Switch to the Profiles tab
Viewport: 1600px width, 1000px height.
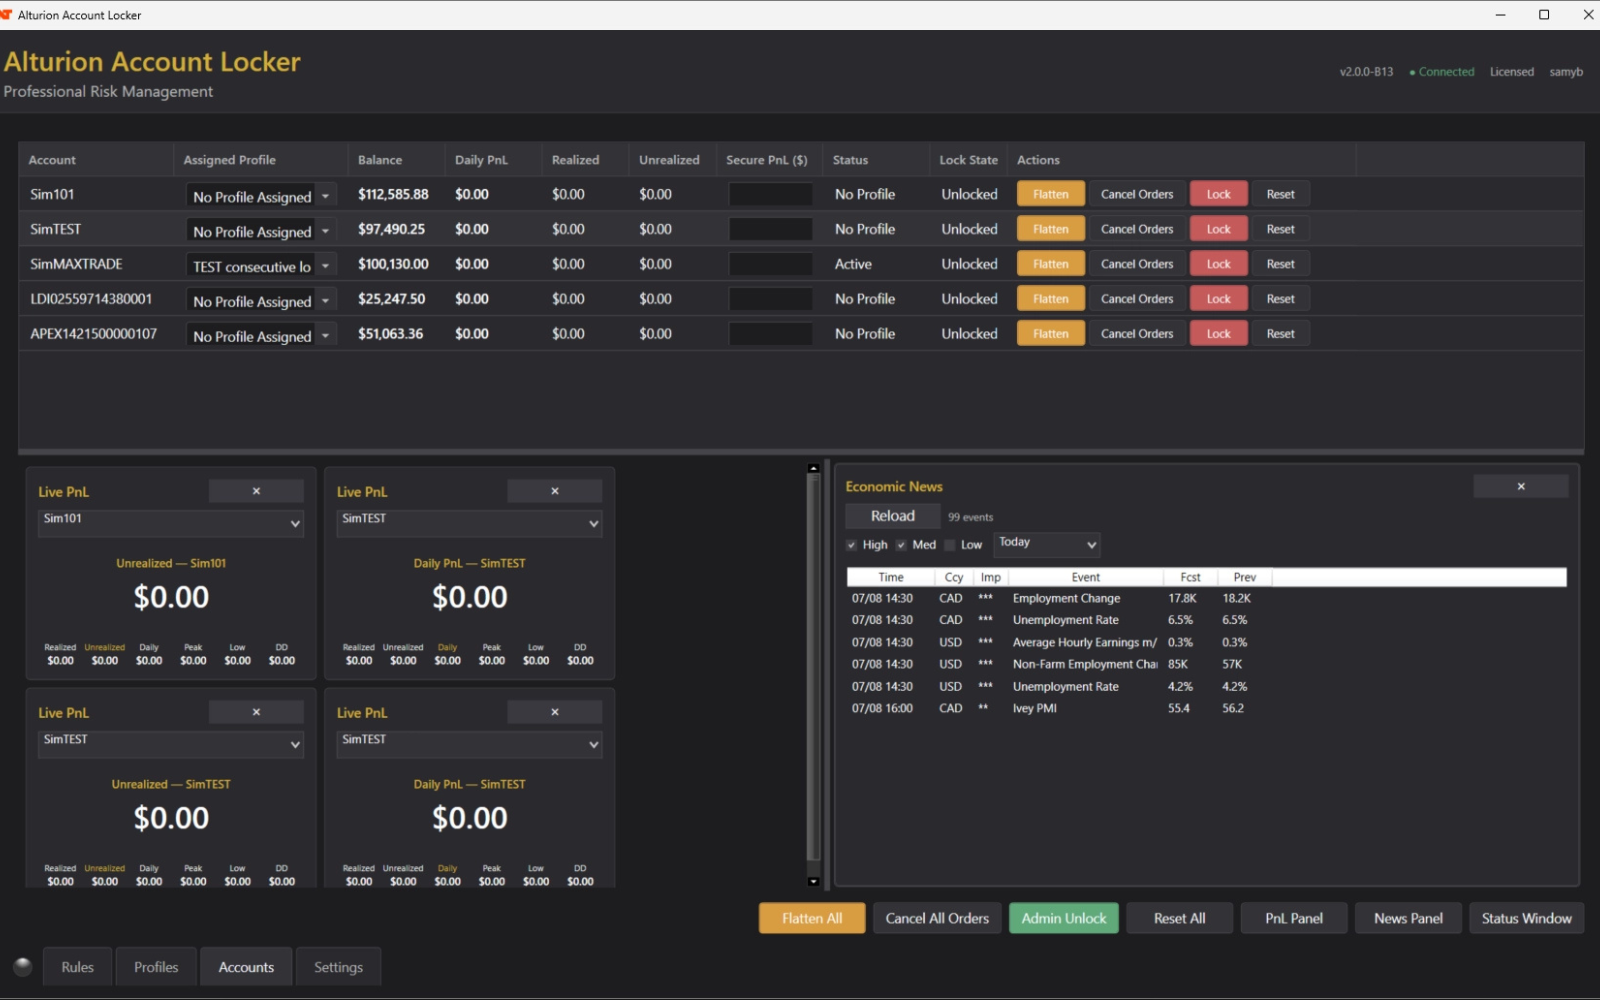tap(156, 967)
